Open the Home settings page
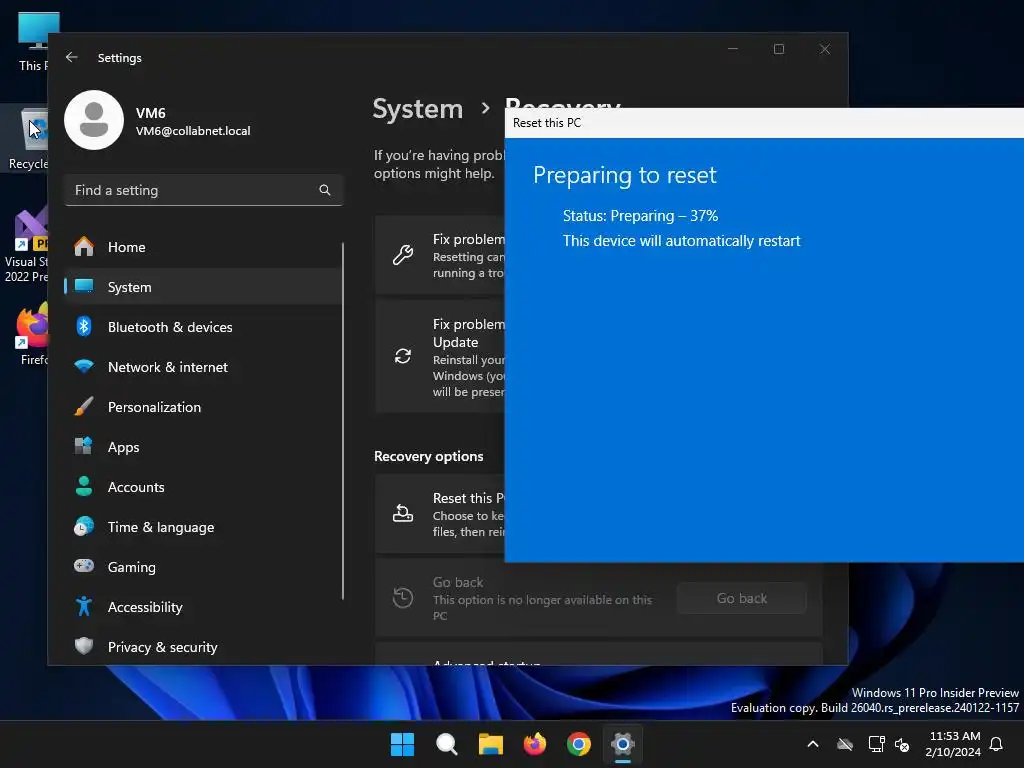1024x768 pixels. click(203, 247)
